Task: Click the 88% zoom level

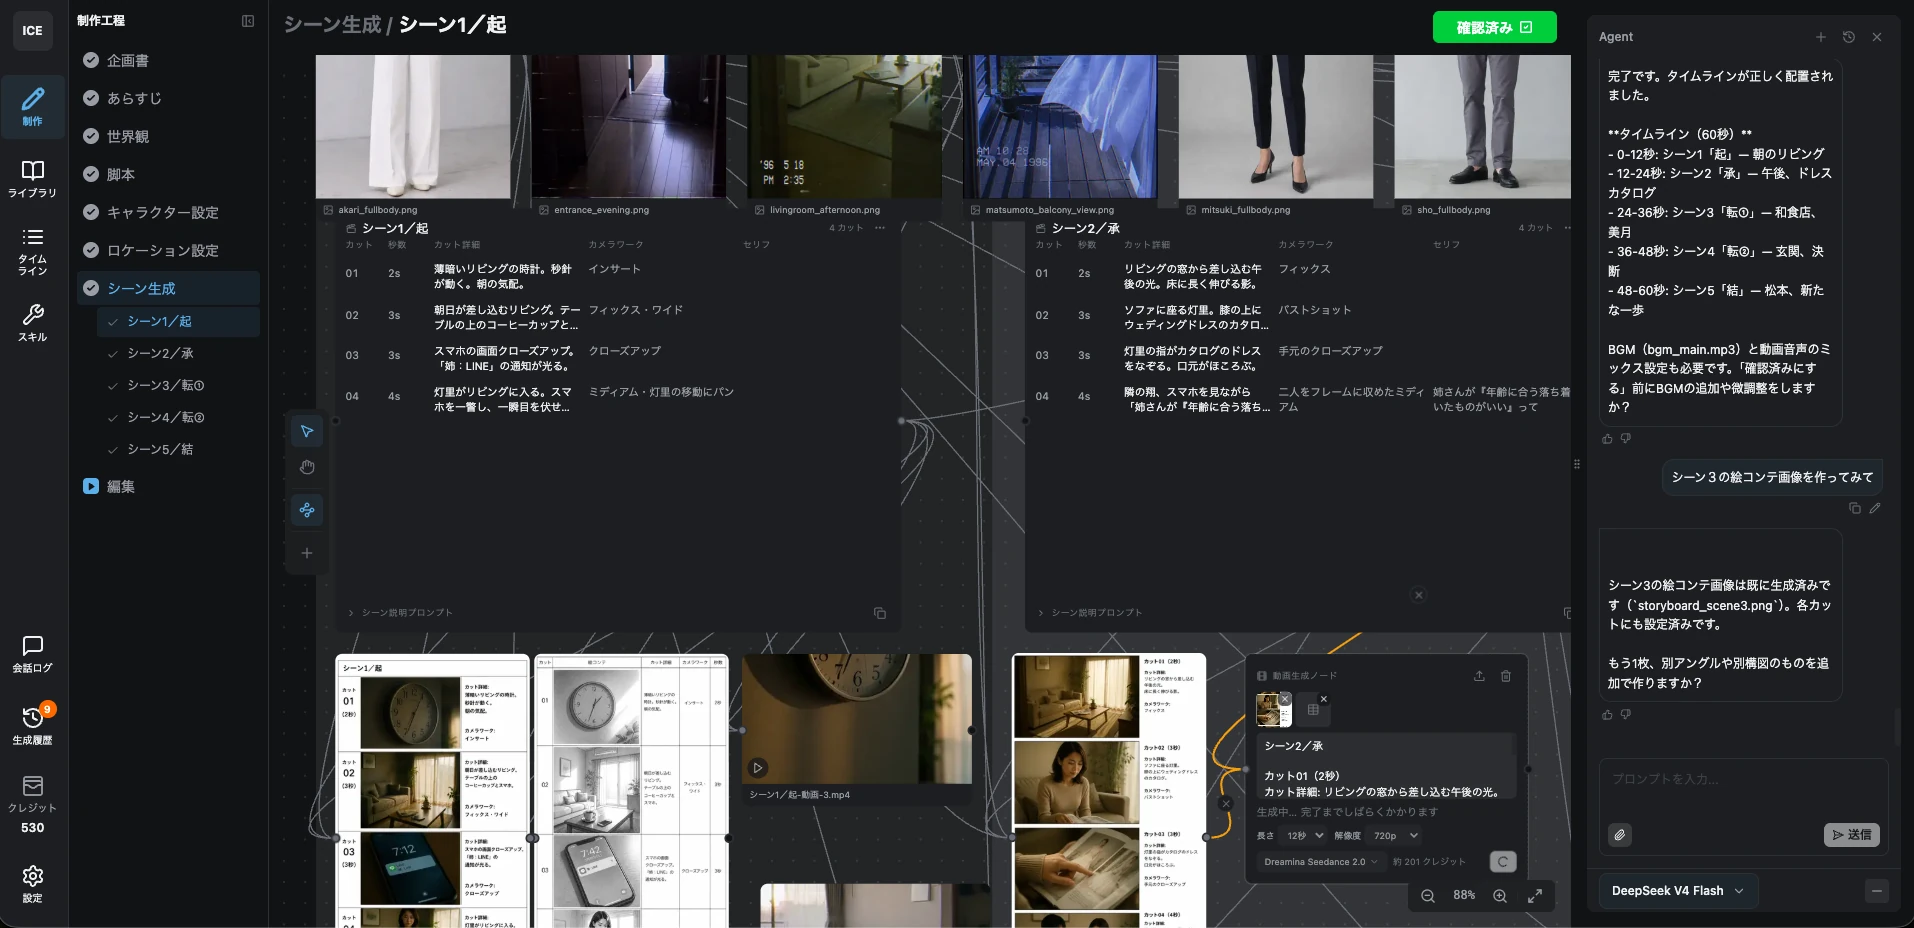Action: (x=1464, y=896)
